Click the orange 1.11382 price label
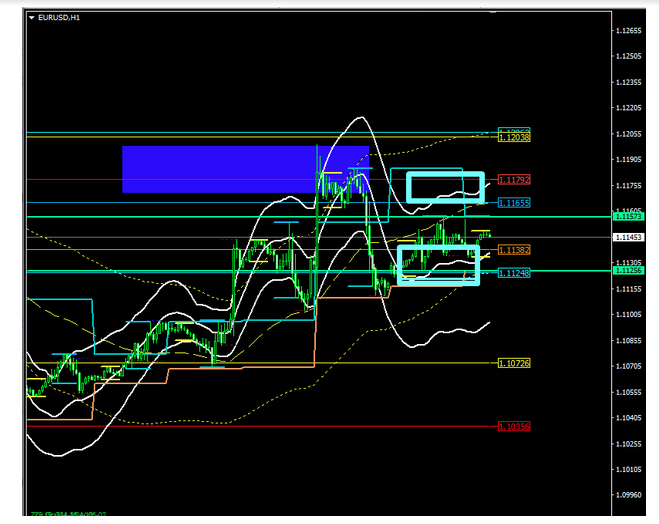The image size is (659, 524). pyautogui.click(x=514, y=249)
